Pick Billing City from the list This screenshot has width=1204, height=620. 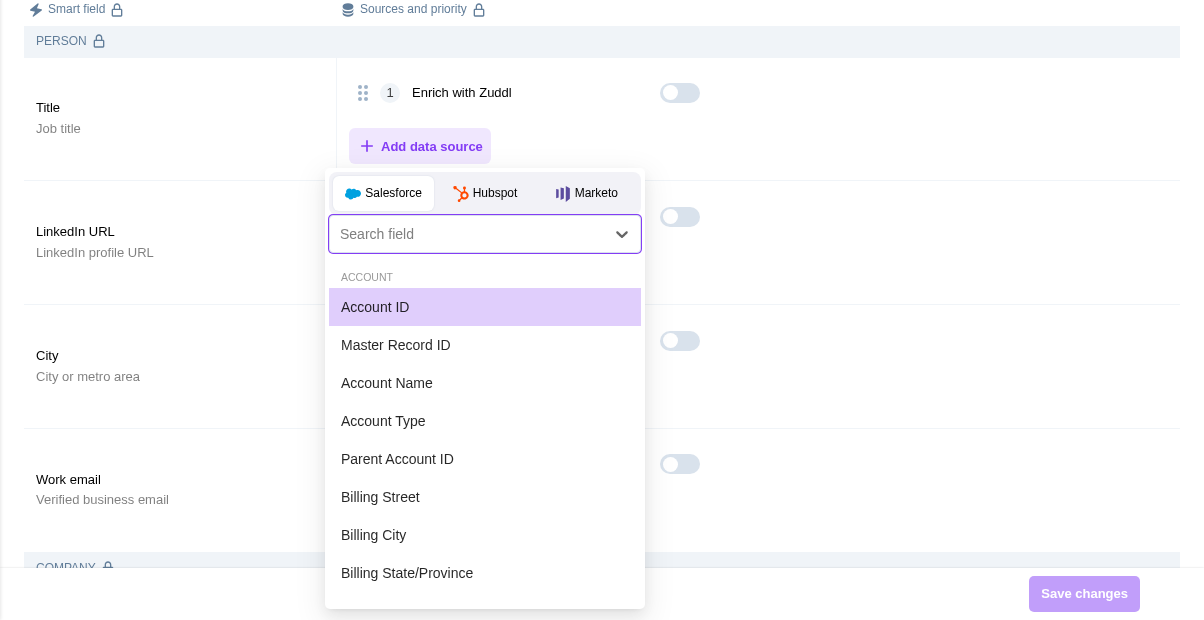485,535
